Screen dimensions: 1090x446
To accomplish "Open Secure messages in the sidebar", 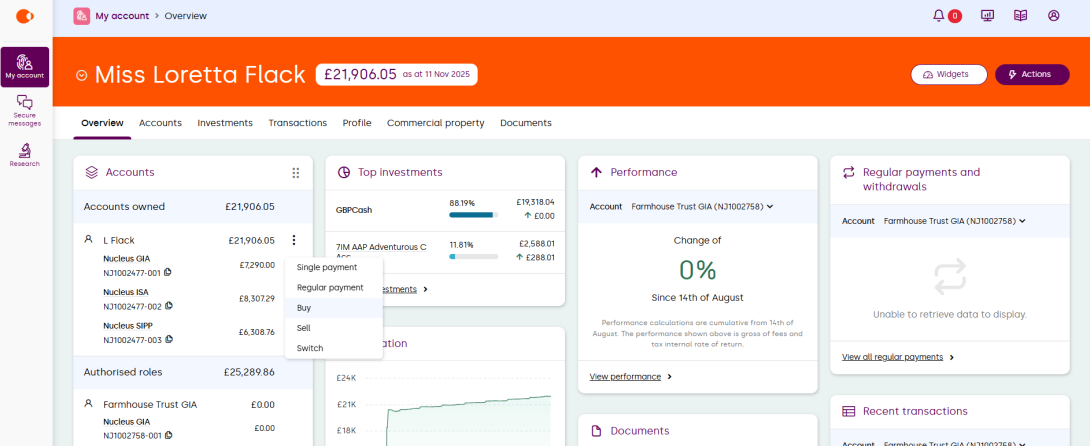I will click(x=25, y=109).
